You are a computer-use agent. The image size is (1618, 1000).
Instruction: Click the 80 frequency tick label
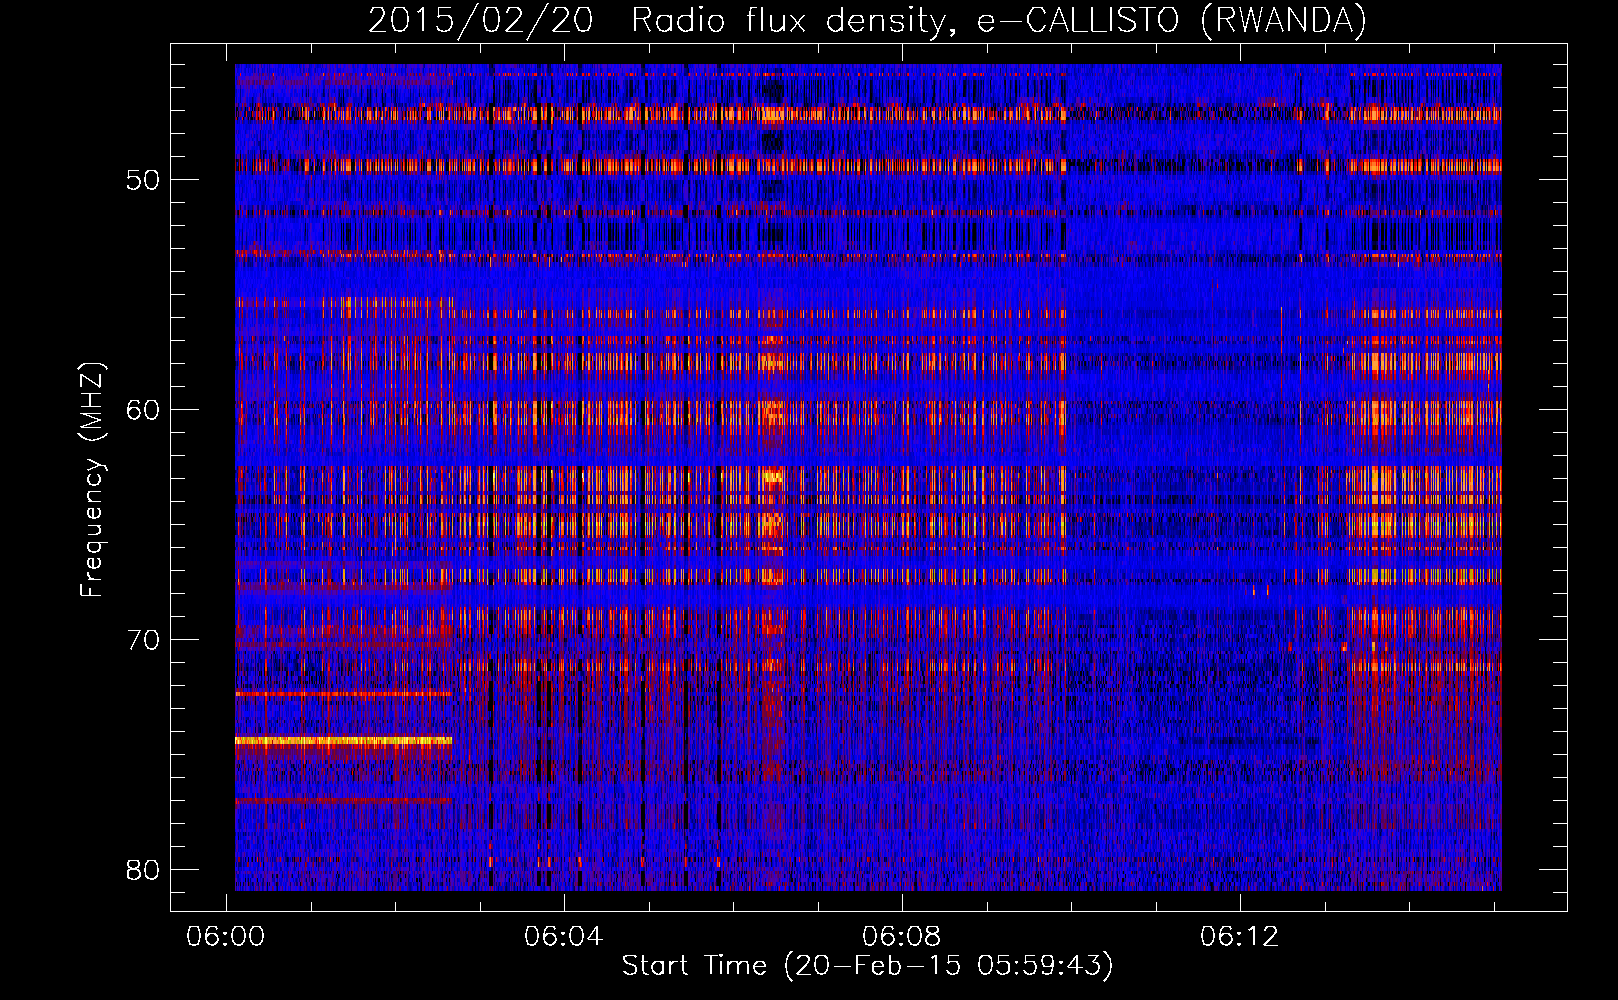coord(143,870)
